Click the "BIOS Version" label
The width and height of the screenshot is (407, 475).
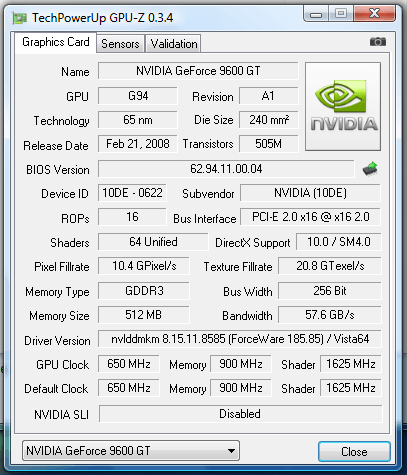pyautogui.click(x=58, y=170)
